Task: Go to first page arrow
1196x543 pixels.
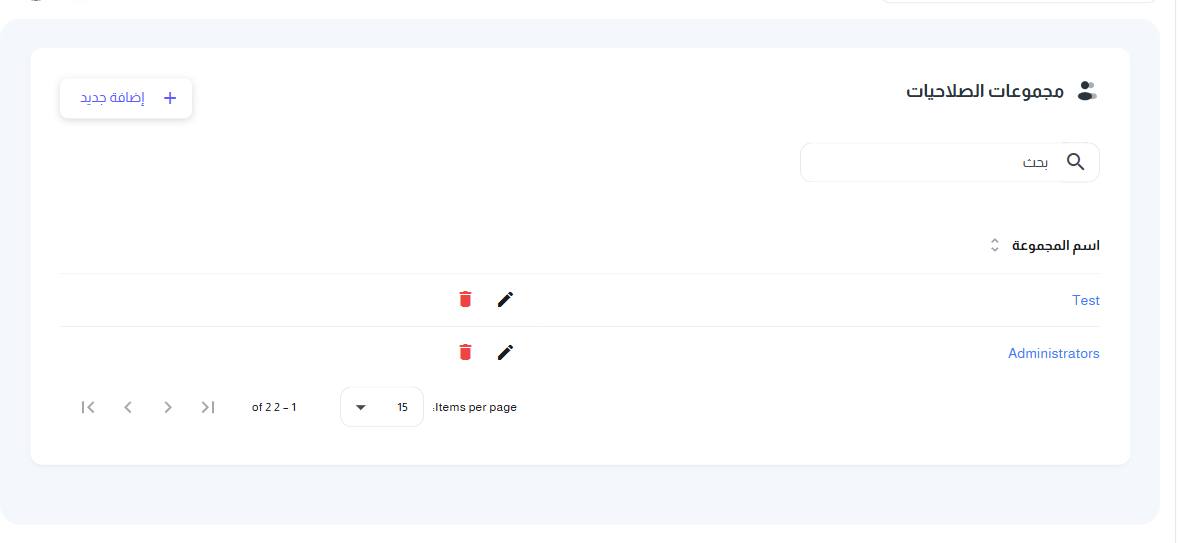Action: pos(88,407)
